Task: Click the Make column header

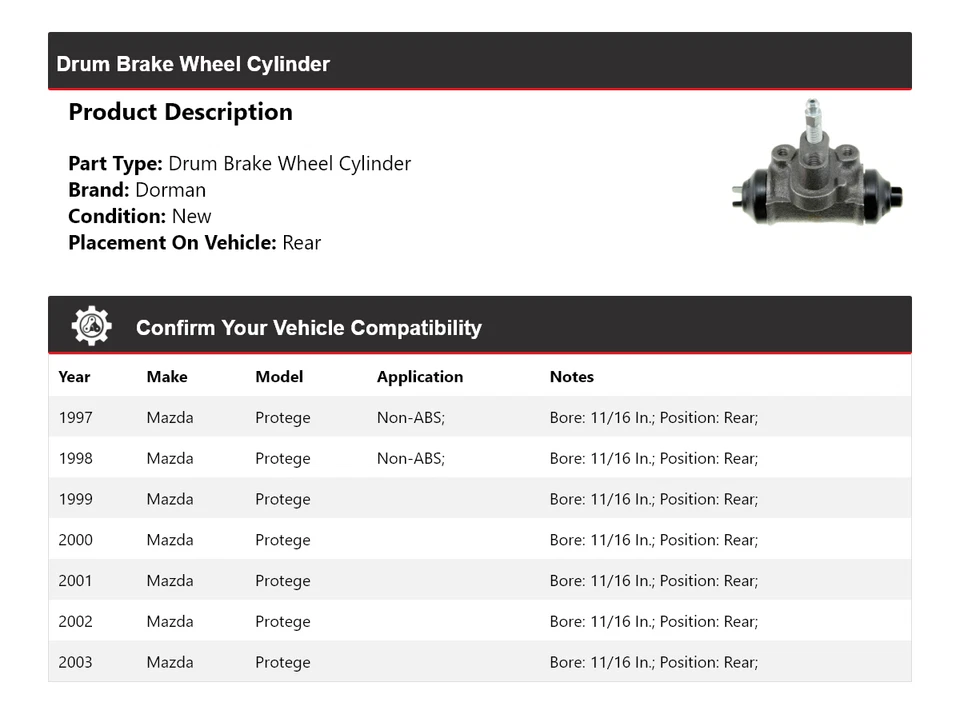Action: point(167,377)
